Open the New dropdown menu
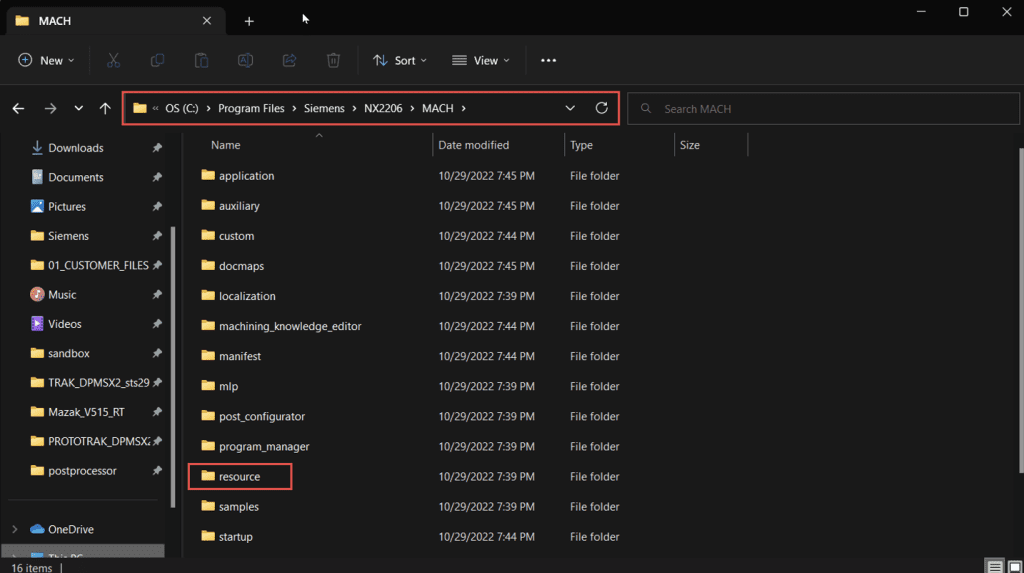1024x573 pixels. point(46,60)
